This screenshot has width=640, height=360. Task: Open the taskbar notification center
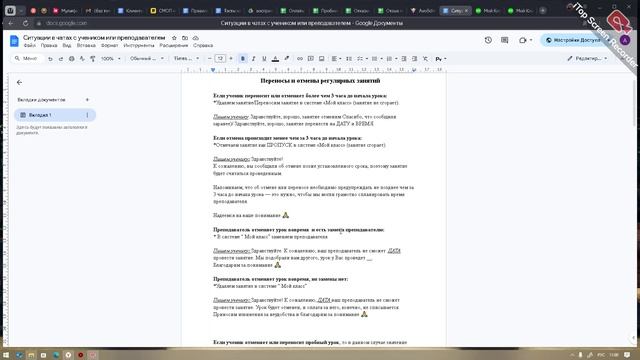point(627,355)
